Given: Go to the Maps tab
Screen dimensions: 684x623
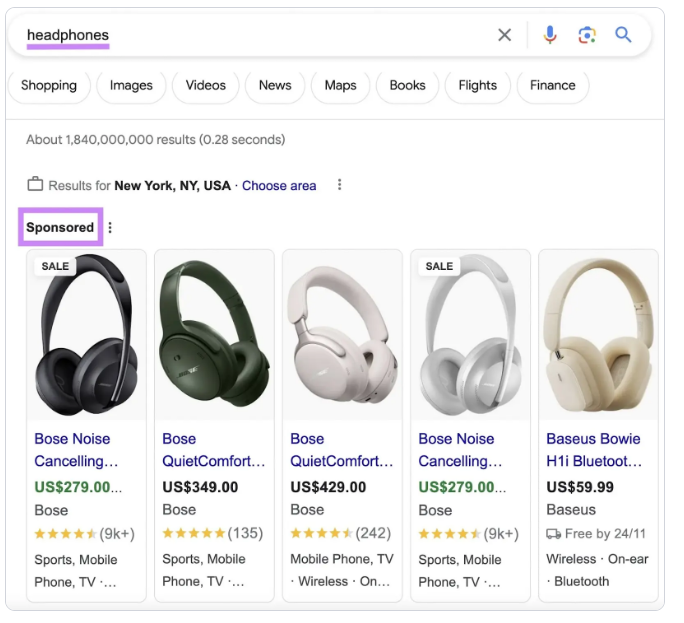Looking at the screenshot, I should (x=340, y=86).
